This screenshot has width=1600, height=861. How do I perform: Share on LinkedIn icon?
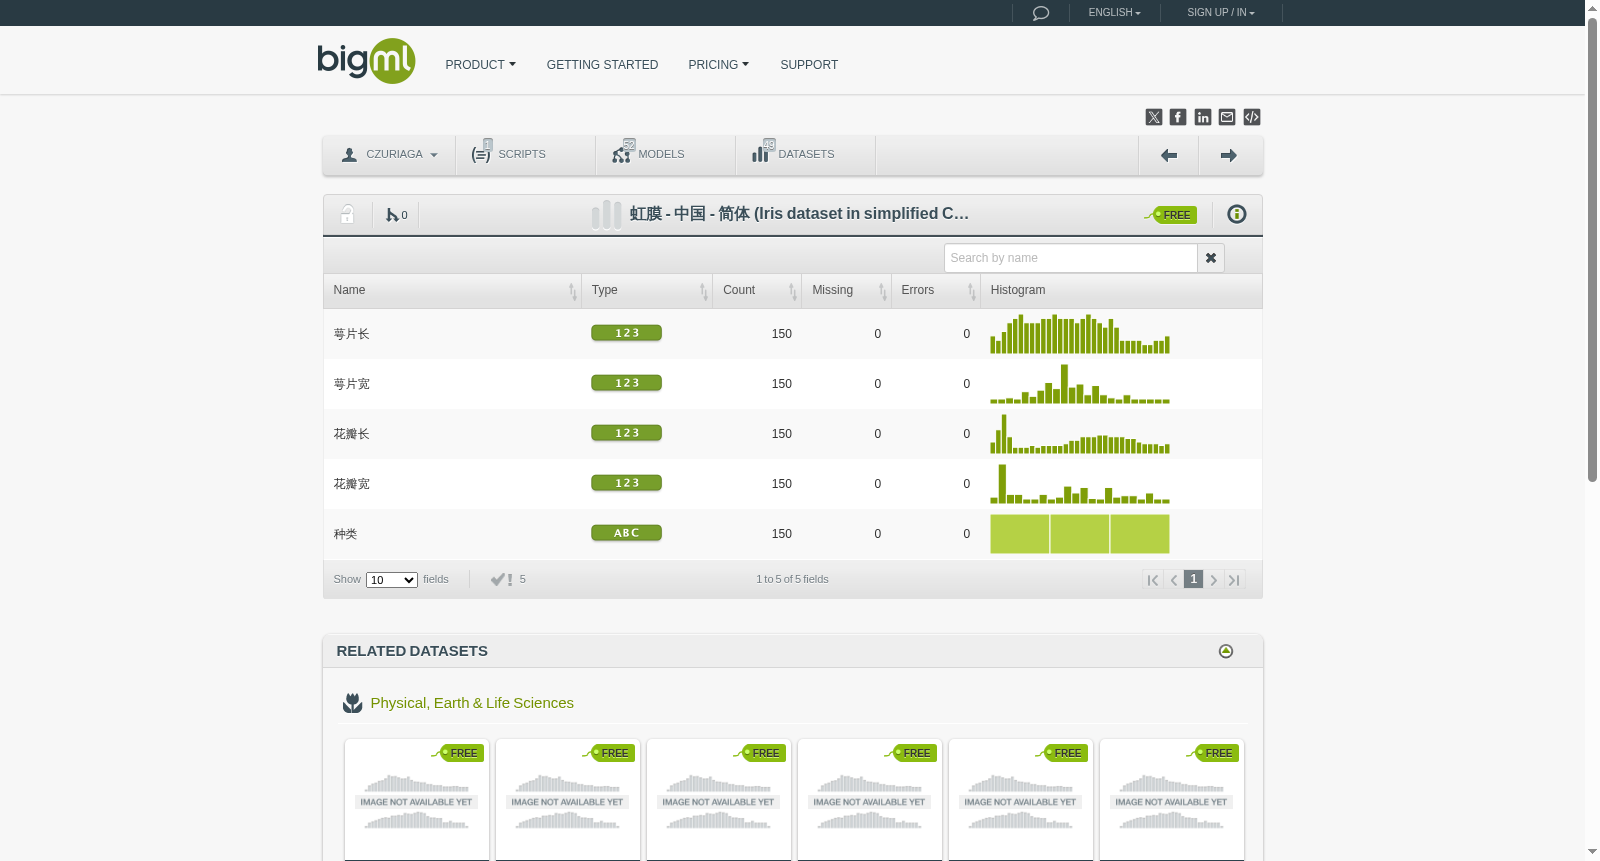click(1203, 117)
